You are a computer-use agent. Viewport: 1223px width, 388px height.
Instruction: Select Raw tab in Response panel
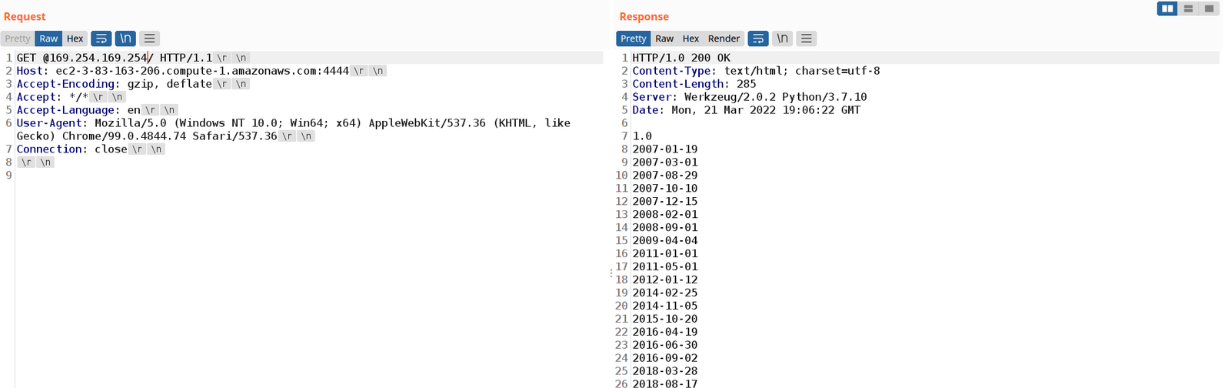click(665, 38)
